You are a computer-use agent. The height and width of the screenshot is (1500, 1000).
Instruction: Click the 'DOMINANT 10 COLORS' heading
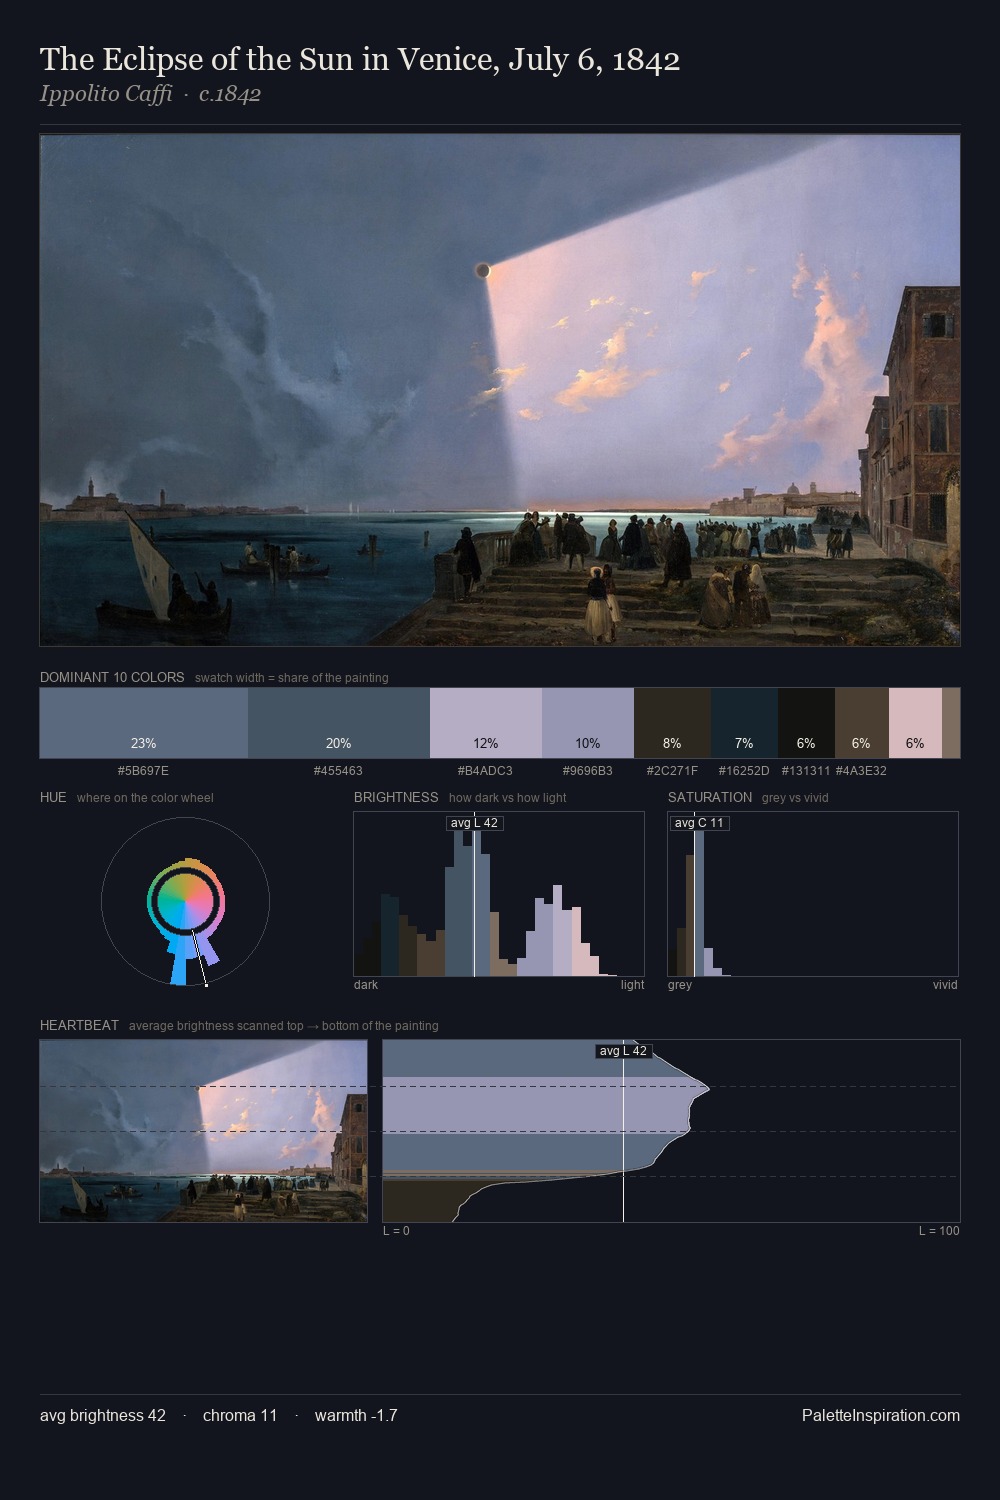(x=112, y=677)
